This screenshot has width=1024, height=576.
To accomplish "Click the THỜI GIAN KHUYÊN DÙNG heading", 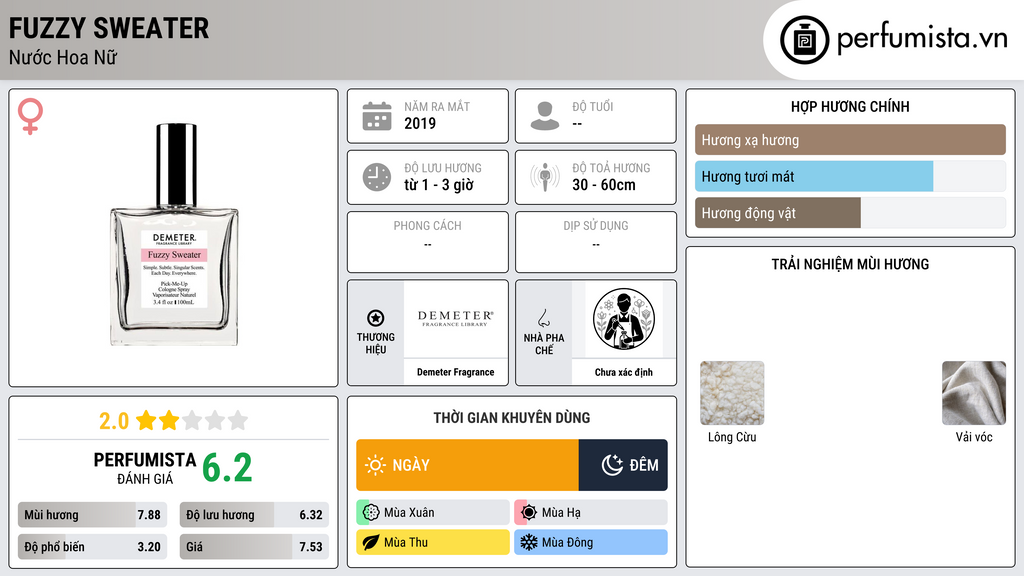I will point(512,417).
